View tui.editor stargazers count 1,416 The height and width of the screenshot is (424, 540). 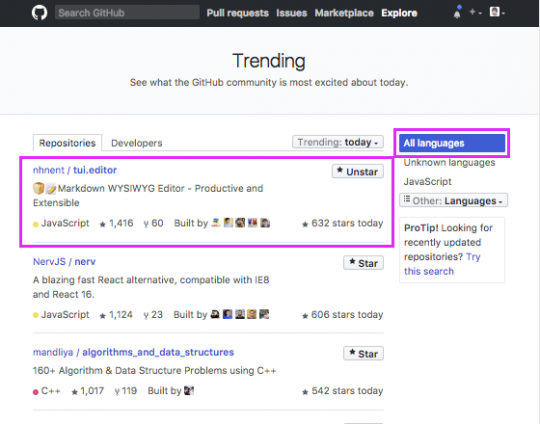pos(116,223)
